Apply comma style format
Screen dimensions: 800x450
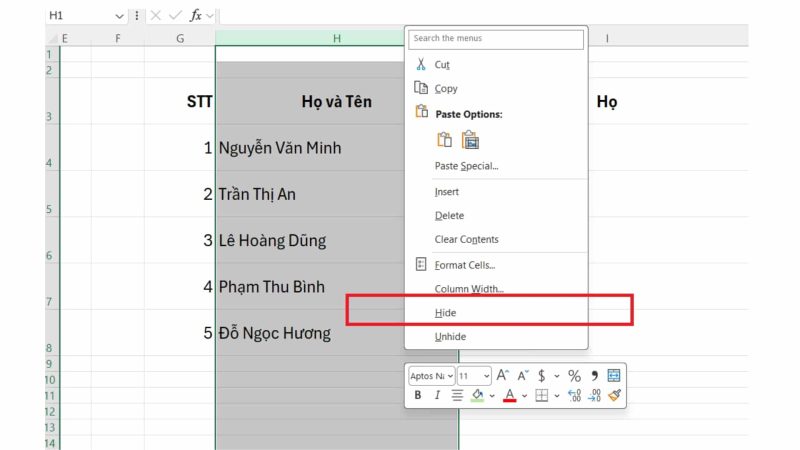point(594,376)
